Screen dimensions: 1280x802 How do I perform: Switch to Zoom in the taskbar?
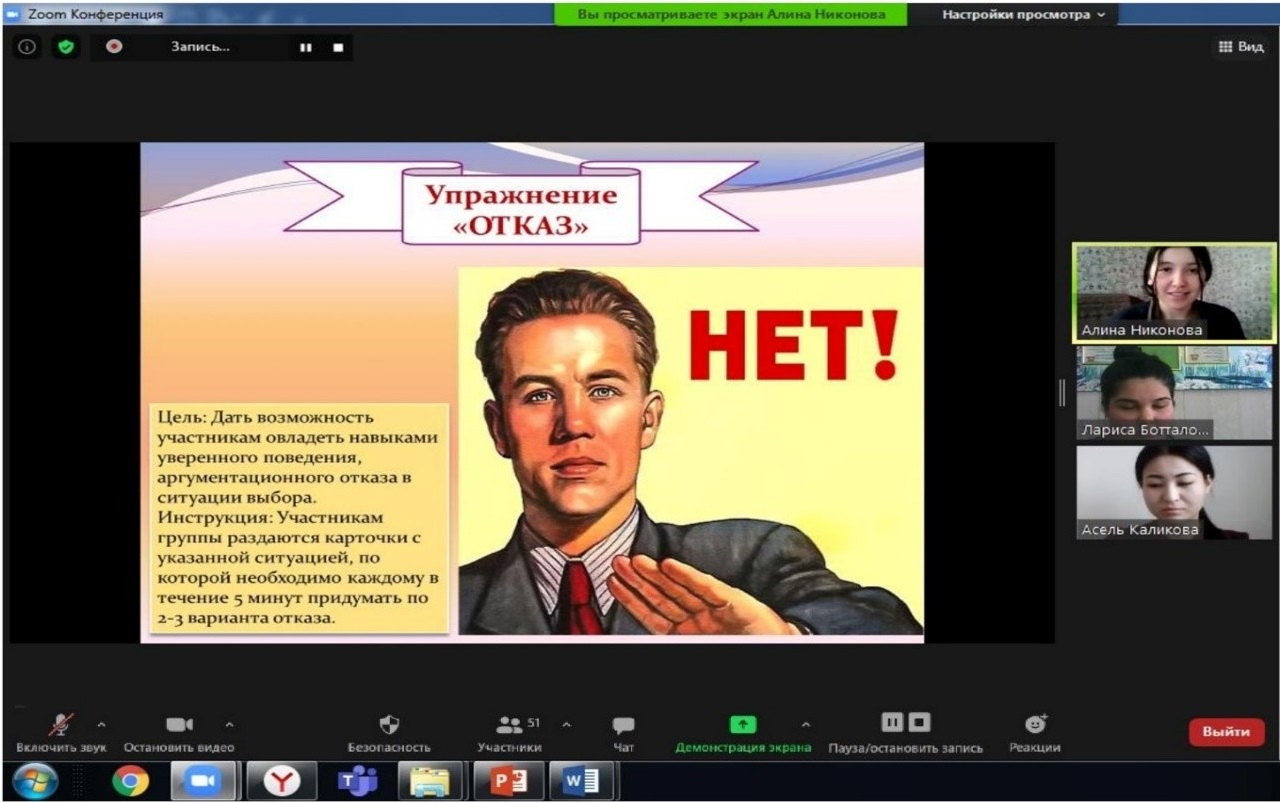pyautogui.click(x=203, y=781)
